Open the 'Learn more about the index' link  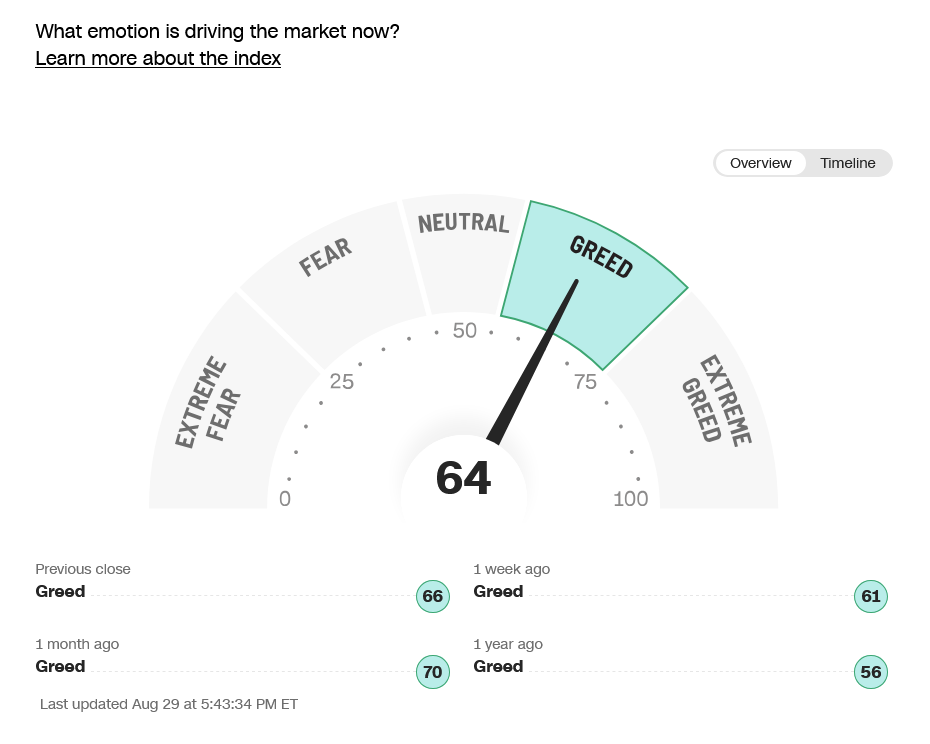pos(158,58)
